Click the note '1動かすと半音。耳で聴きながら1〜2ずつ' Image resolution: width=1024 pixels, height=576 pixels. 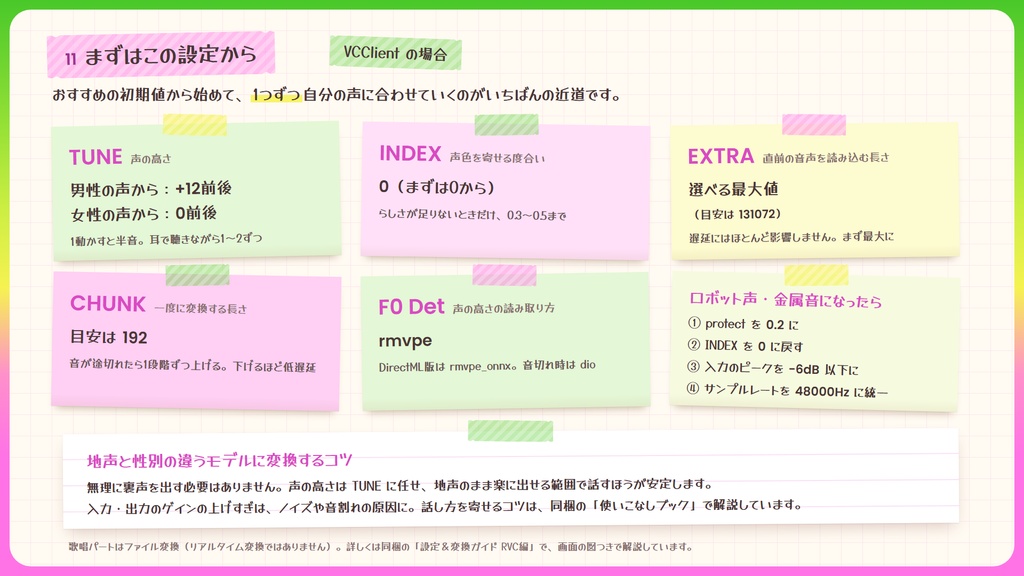click(x=167, y=239)
